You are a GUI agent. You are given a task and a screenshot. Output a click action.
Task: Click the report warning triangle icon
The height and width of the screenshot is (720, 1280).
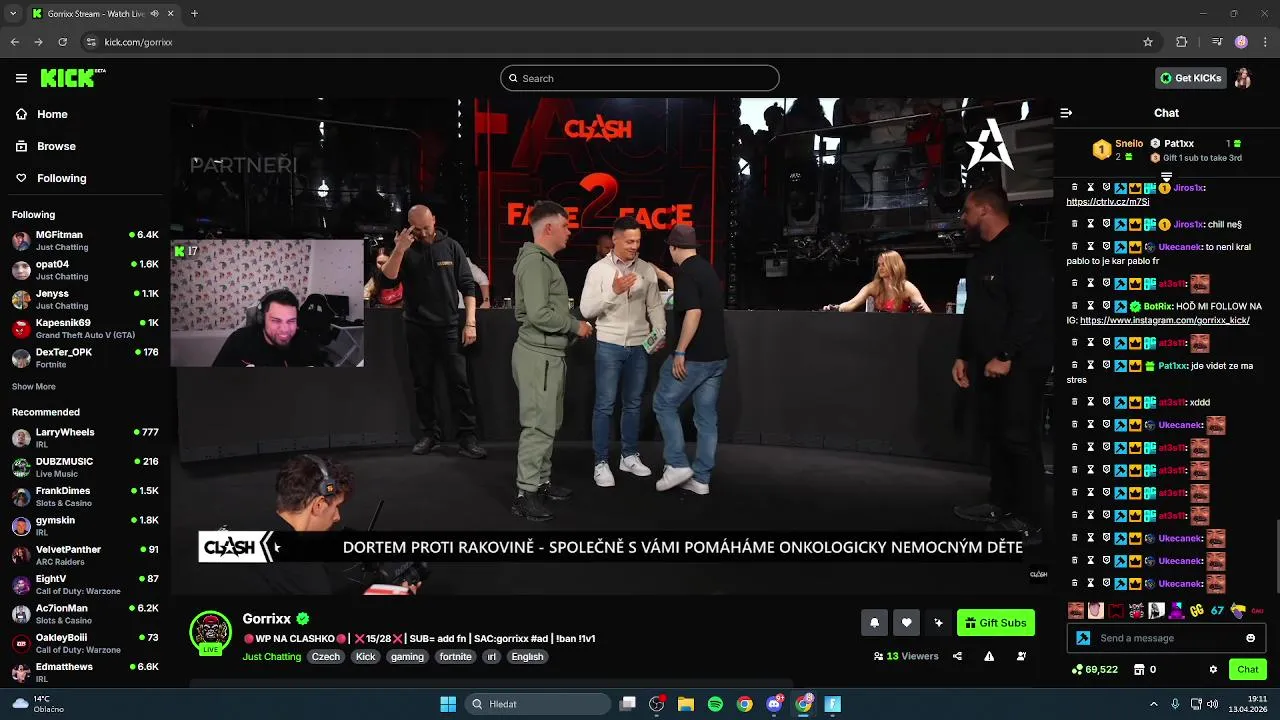tap(989, 656)
